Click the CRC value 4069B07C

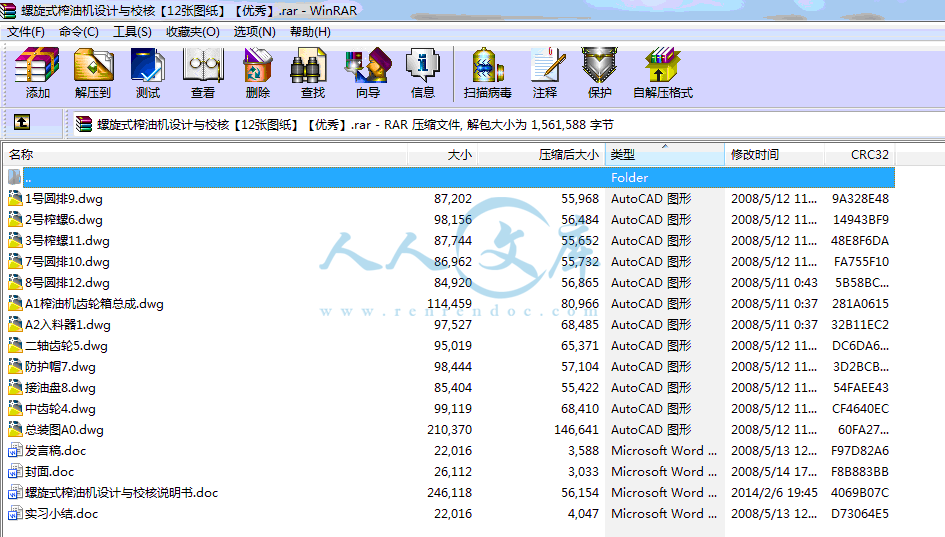pyautogui.click(x=860, y=493)
